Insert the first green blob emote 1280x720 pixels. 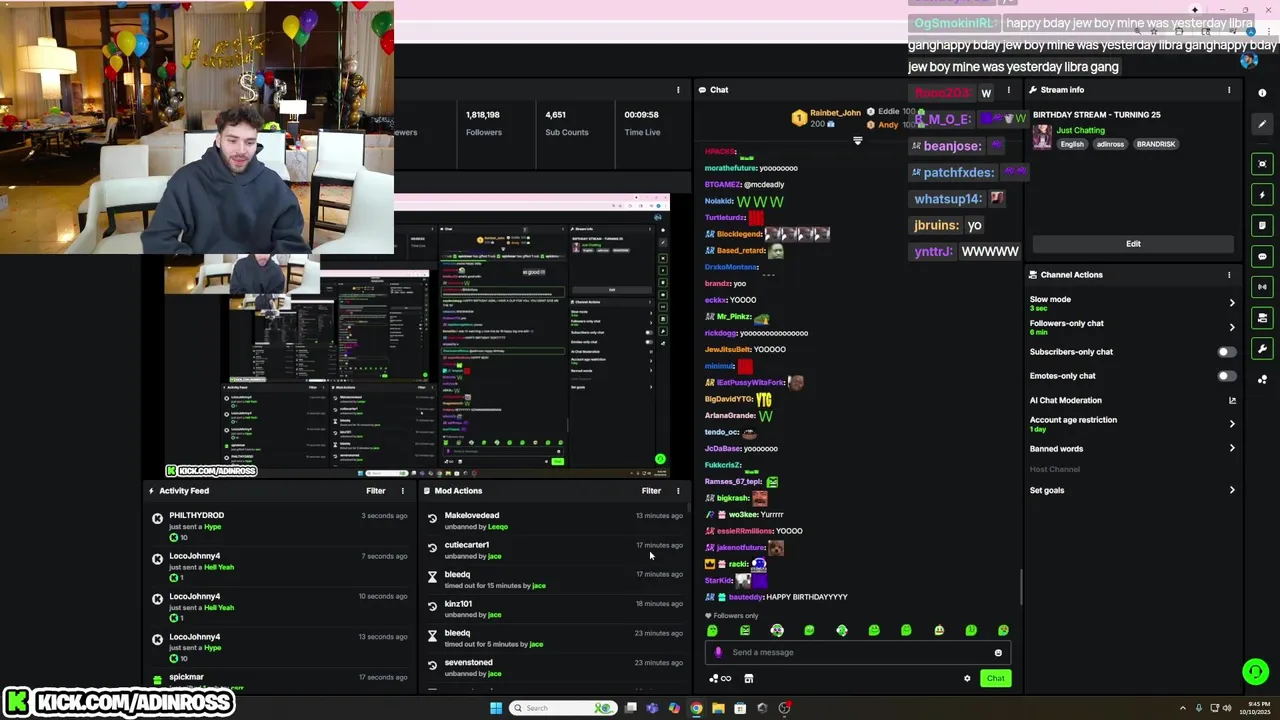(712, 631)
